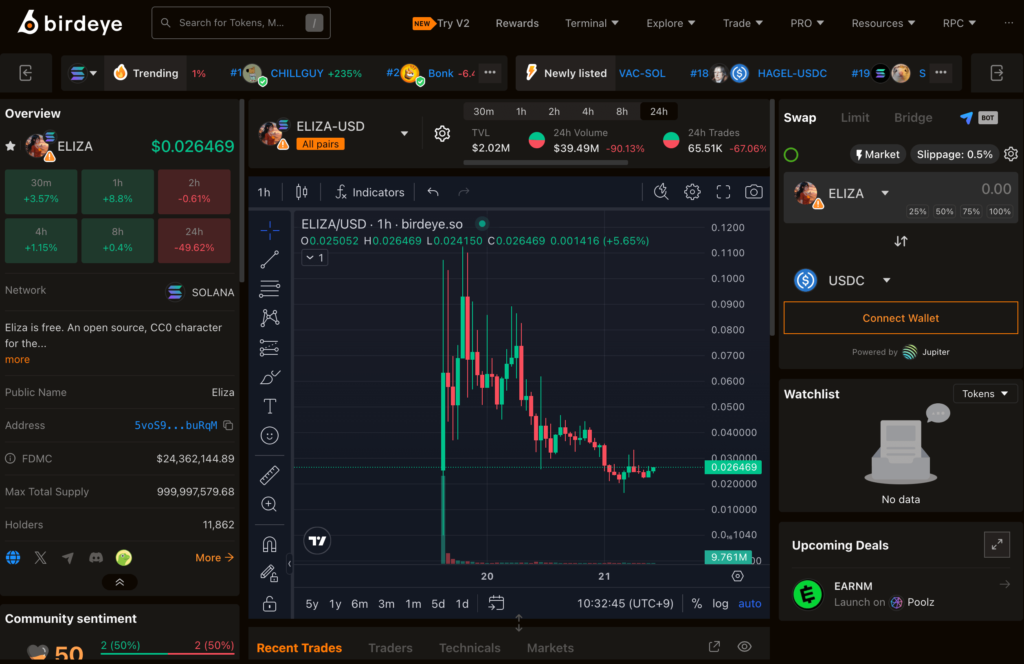Click the chart snapshot camera icon
The width and height of the screenshot is (1024, 664).
click(754, 192)
